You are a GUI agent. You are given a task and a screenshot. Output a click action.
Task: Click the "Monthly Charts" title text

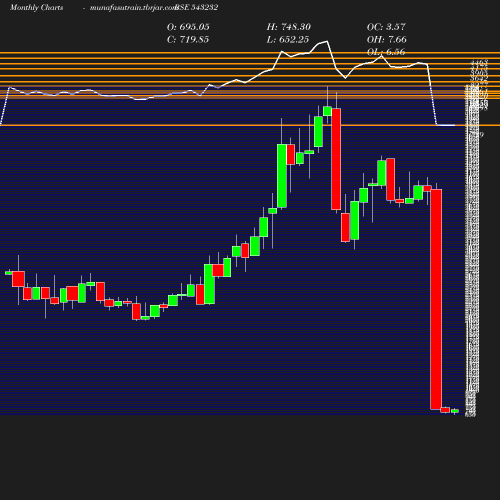pyautogui.click(x=37, y=7)
